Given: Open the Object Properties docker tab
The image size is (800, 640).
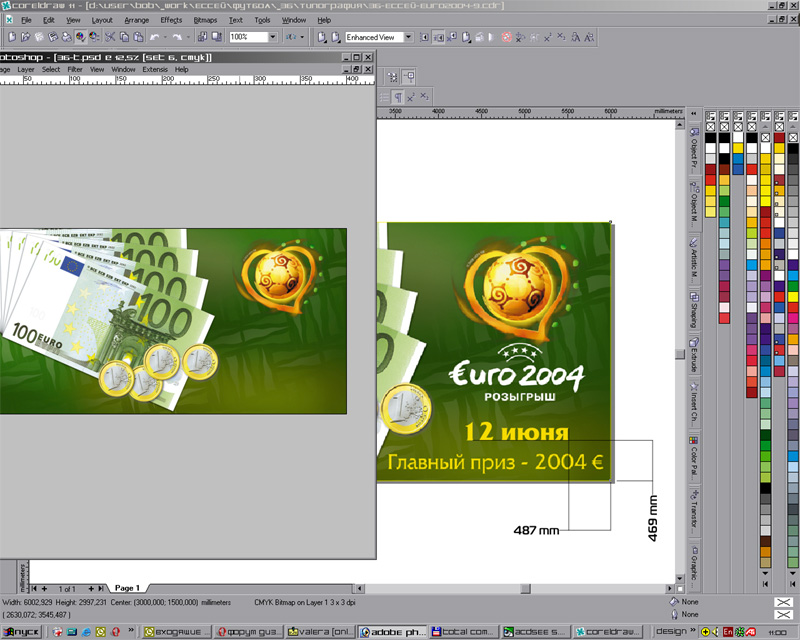Looking at the screenshot, I should 693,148.
